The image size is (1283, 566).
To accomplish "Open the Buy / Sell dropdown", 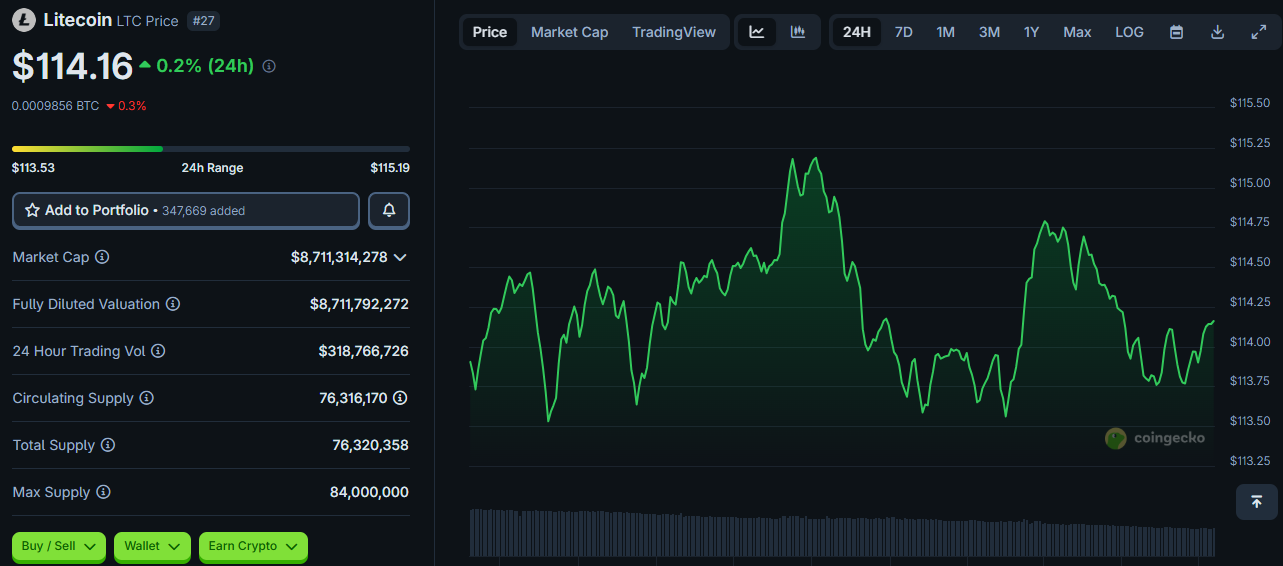I will pyautogui.click(x=59, y=546).
